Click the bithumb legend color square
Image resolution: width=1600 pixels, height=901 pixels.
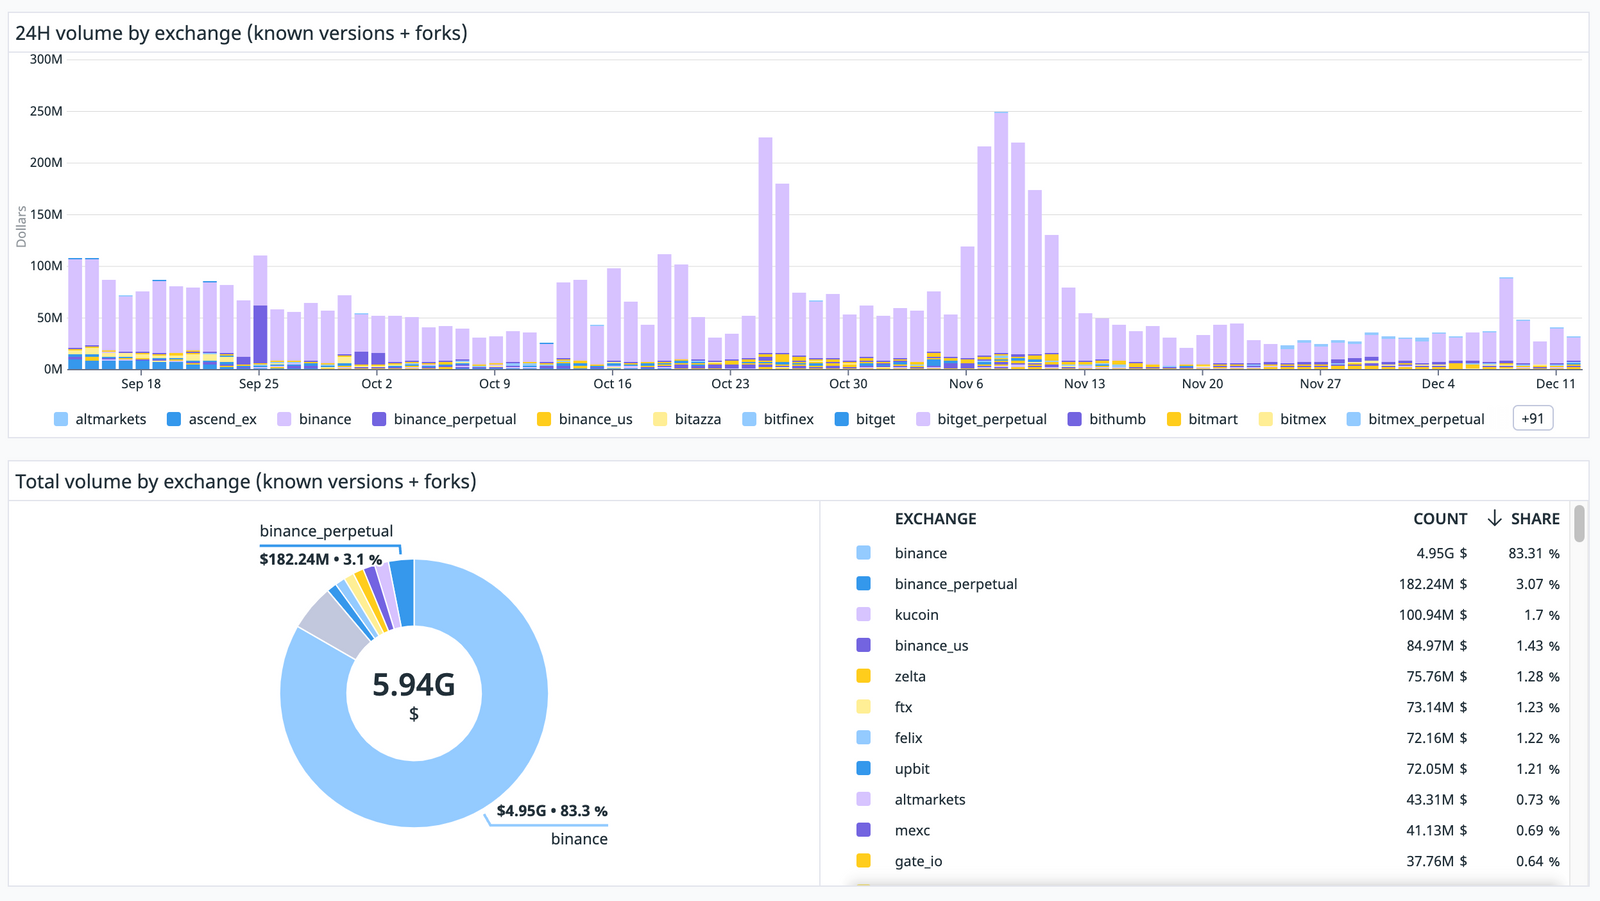[x=1075, y=419]
